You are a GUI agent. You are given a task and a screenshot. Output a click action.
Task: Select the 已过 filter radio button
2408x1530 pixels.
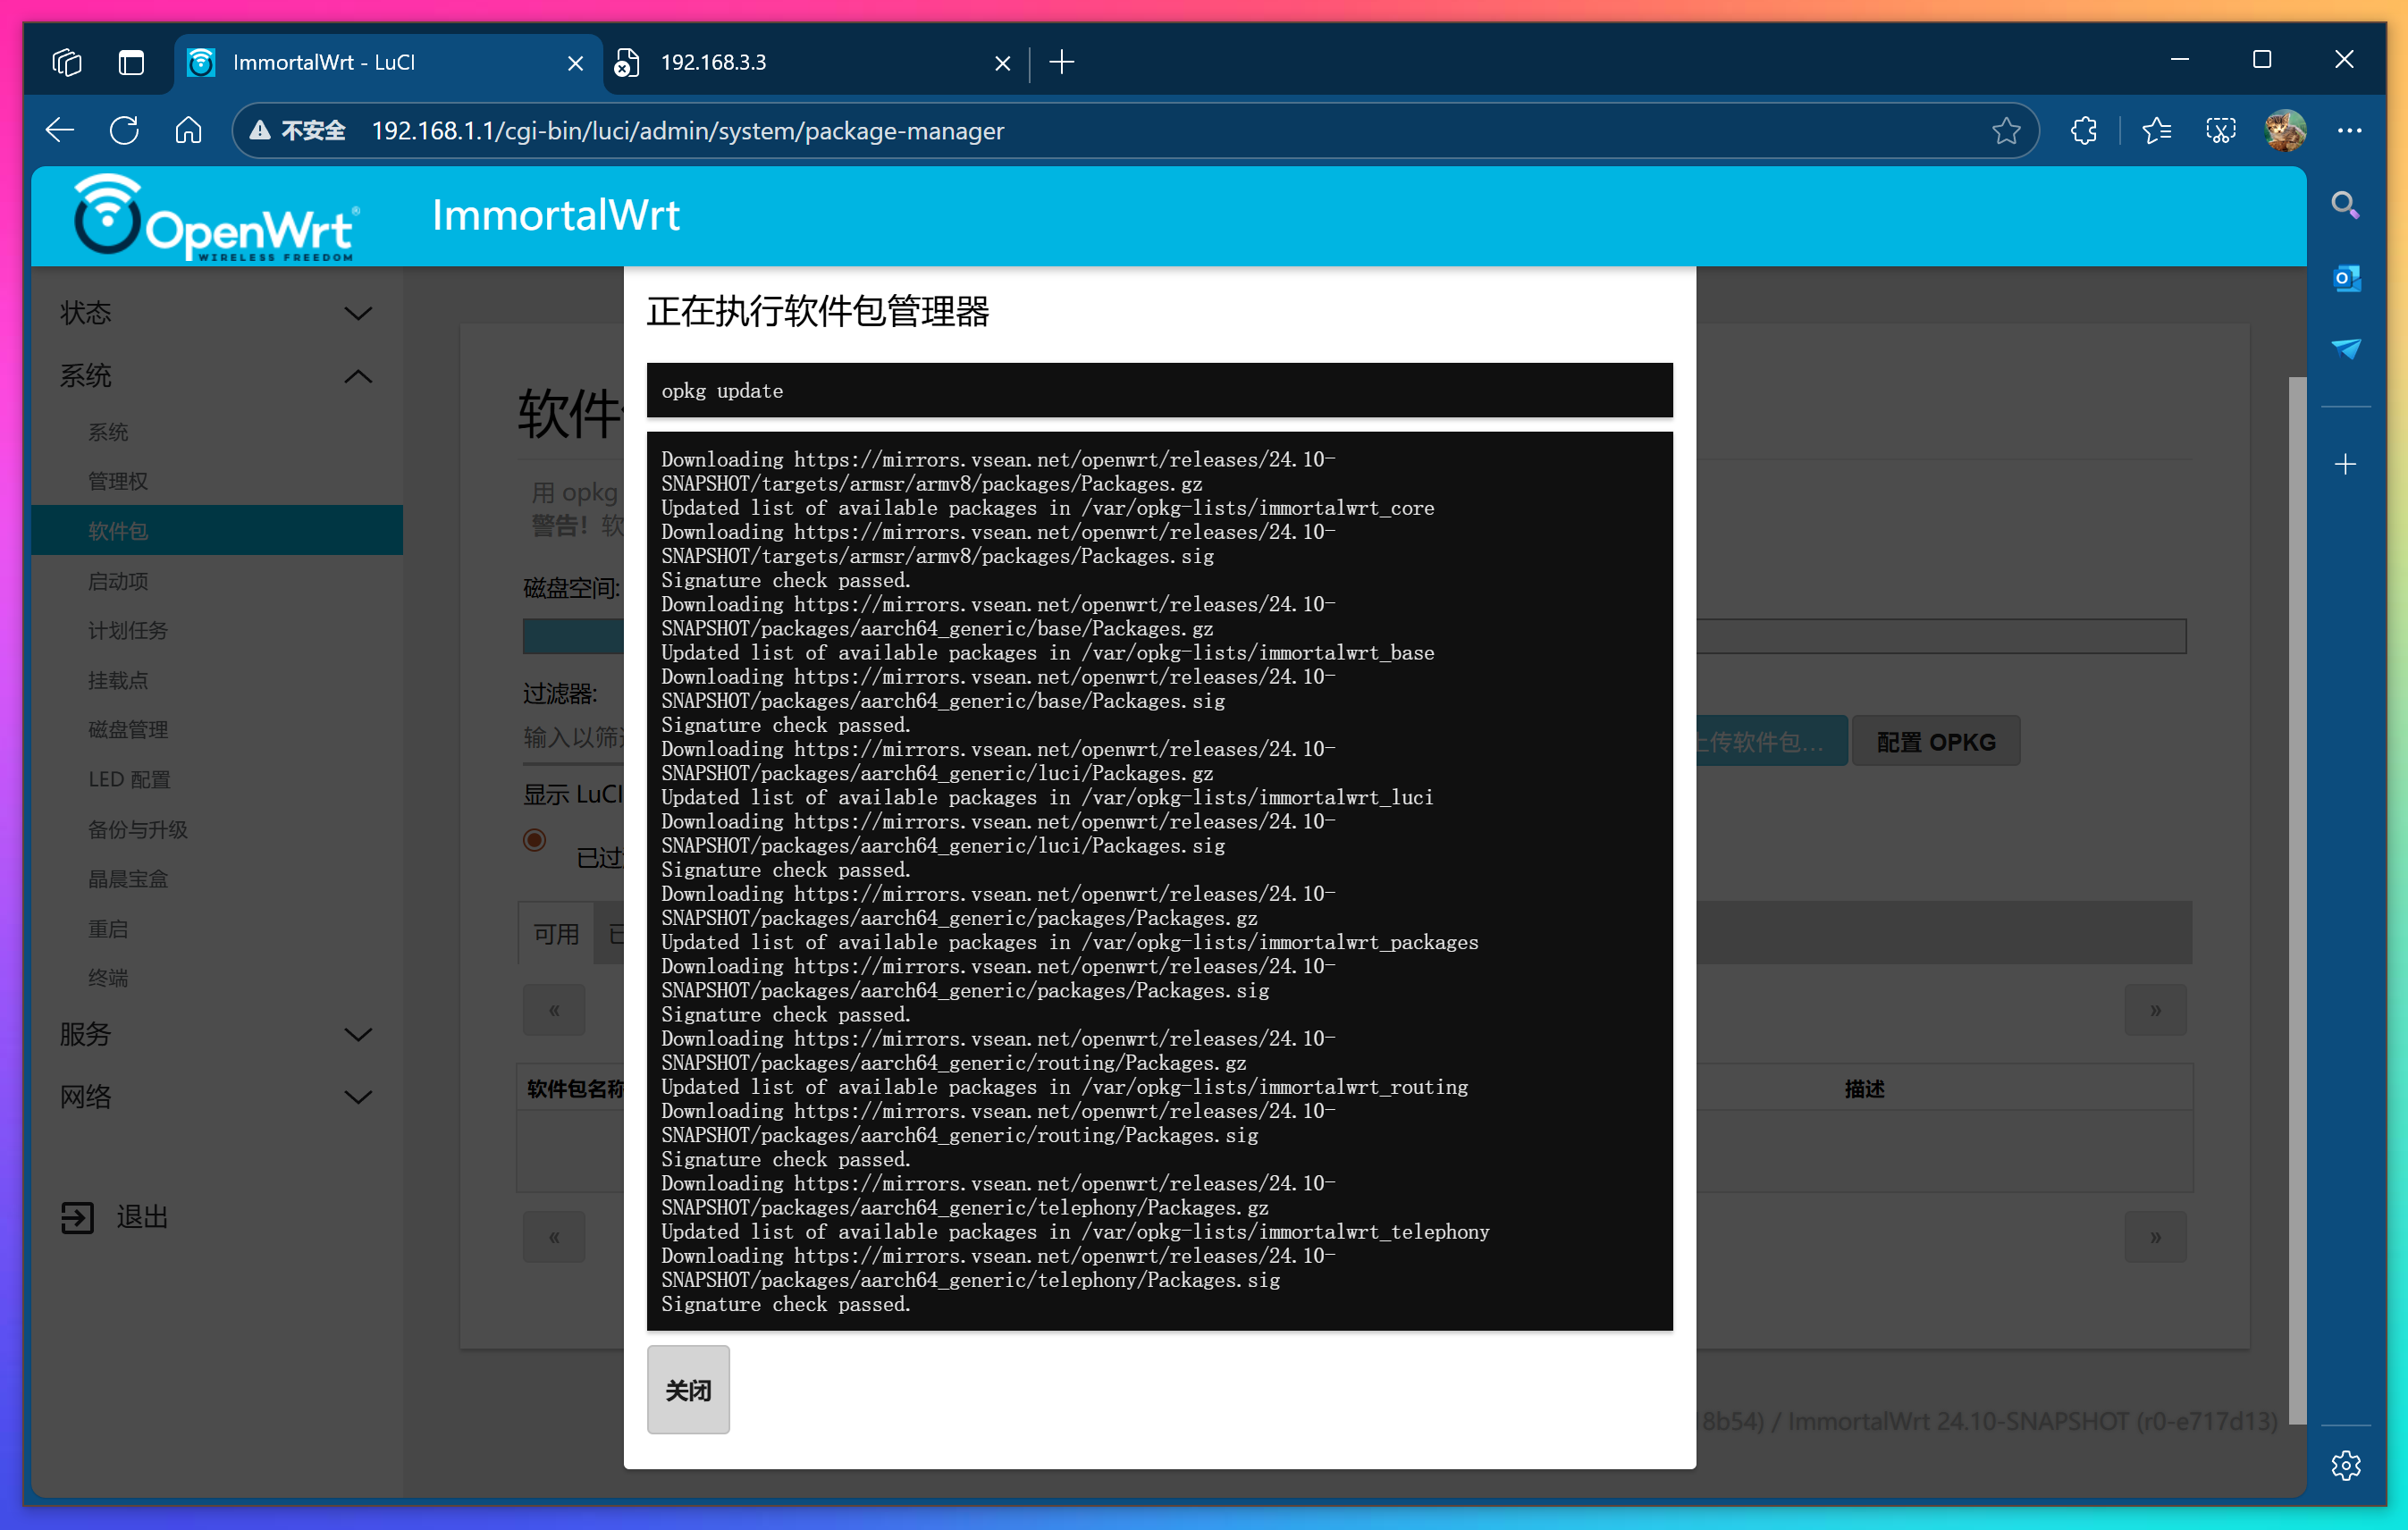(536, 841)
